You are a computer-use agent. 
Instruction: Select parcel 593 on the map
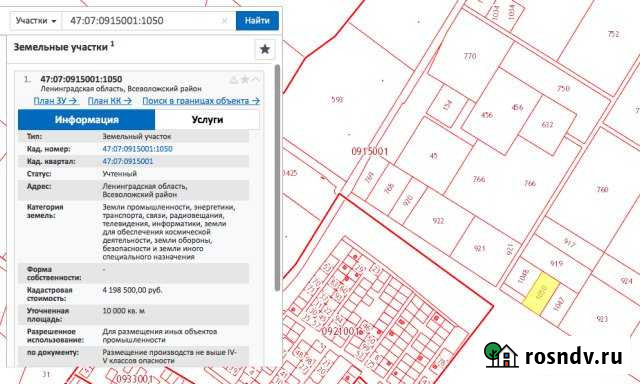click(x=337, y=99)
